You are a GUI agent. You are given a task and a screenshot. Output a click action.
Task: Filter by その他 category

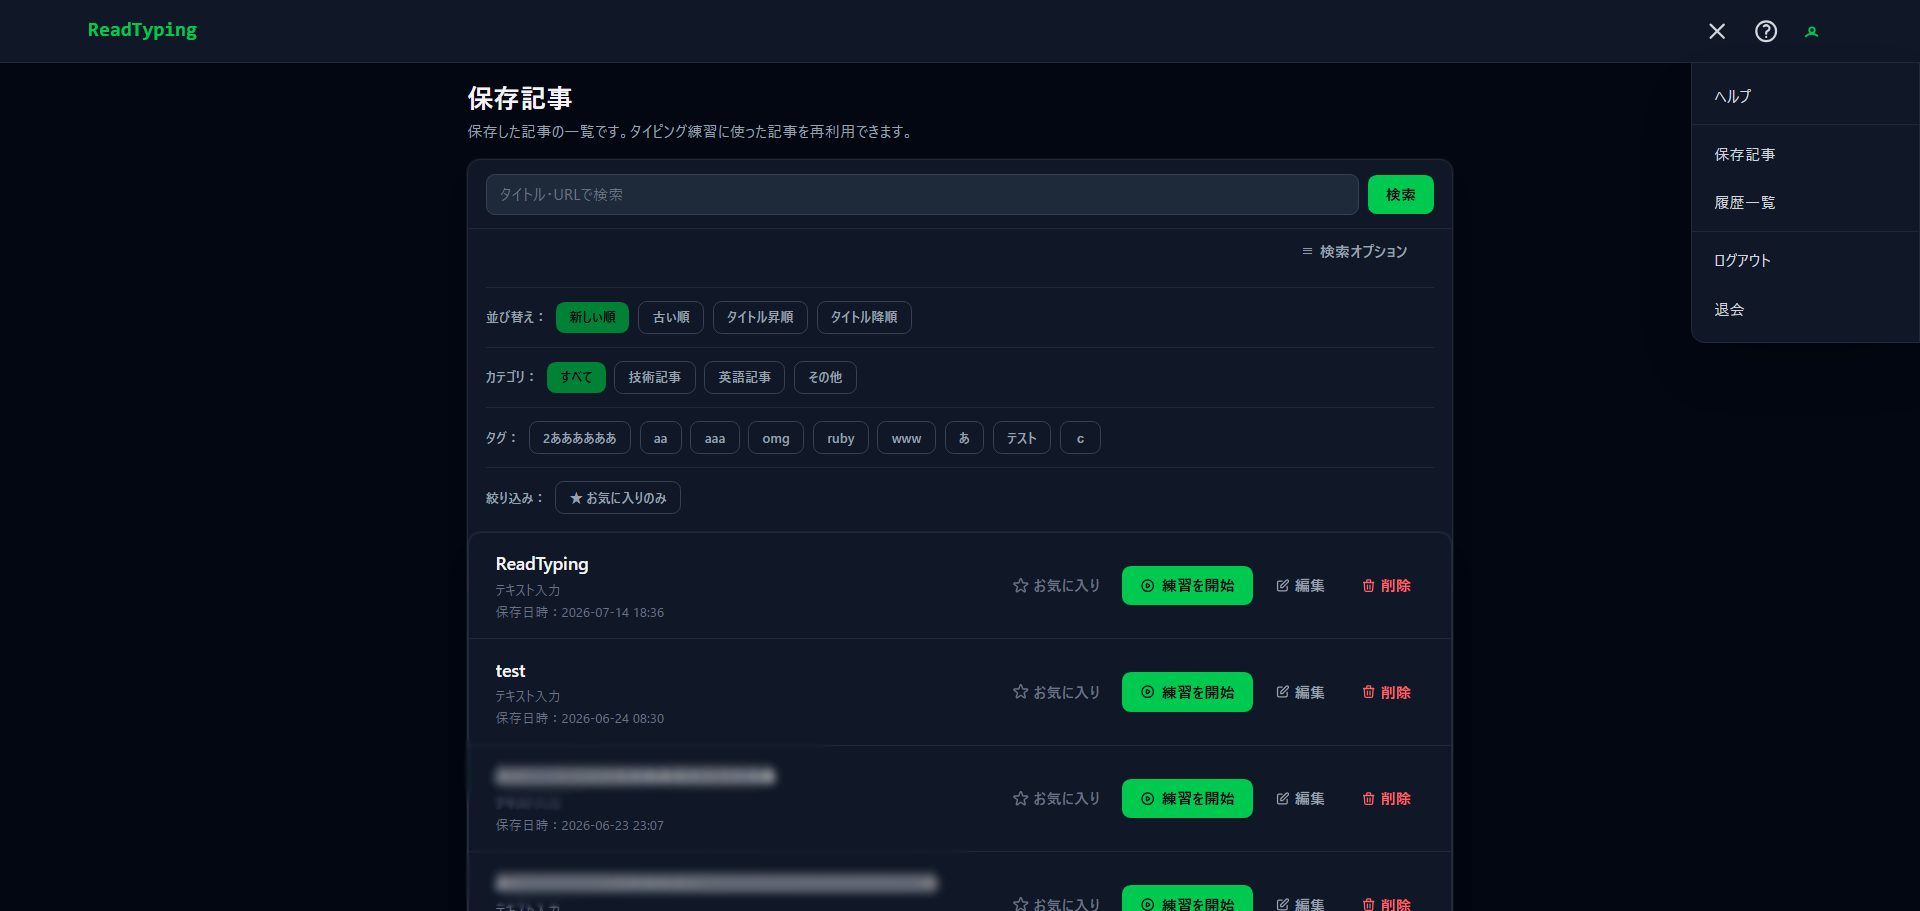pos(825,377)
